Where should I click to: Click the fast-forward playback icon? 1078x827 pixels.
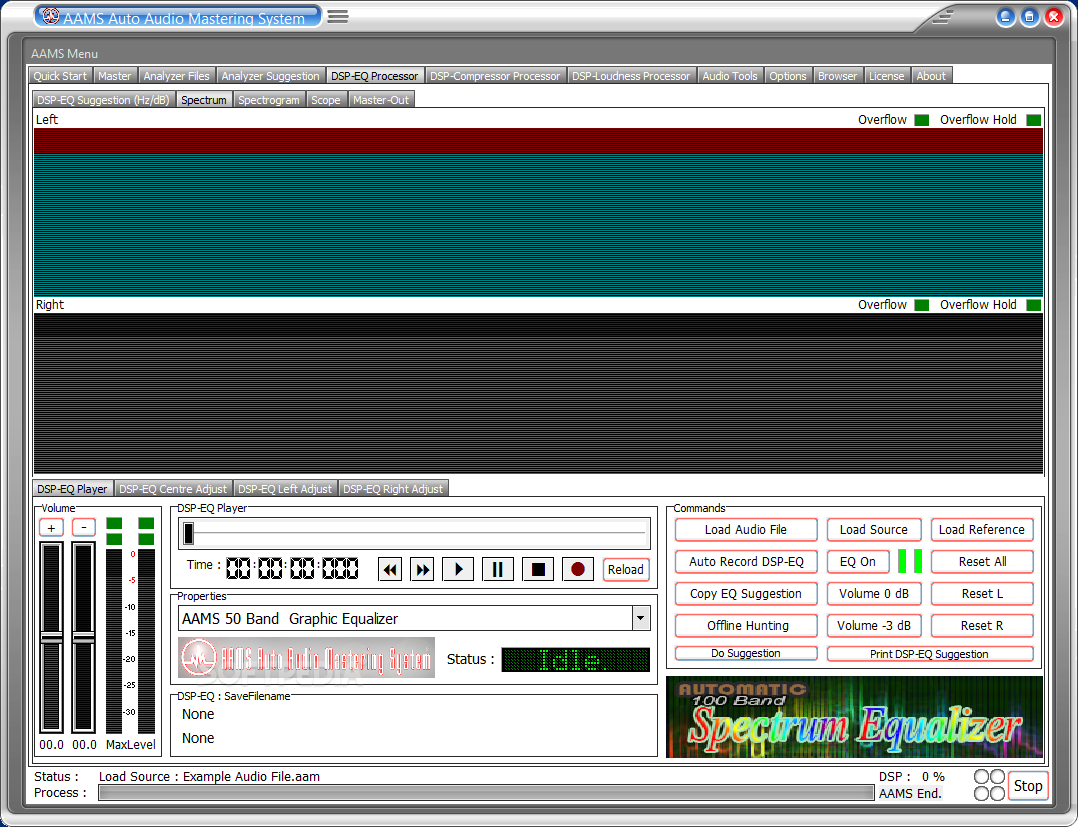[x=422, y=569]
